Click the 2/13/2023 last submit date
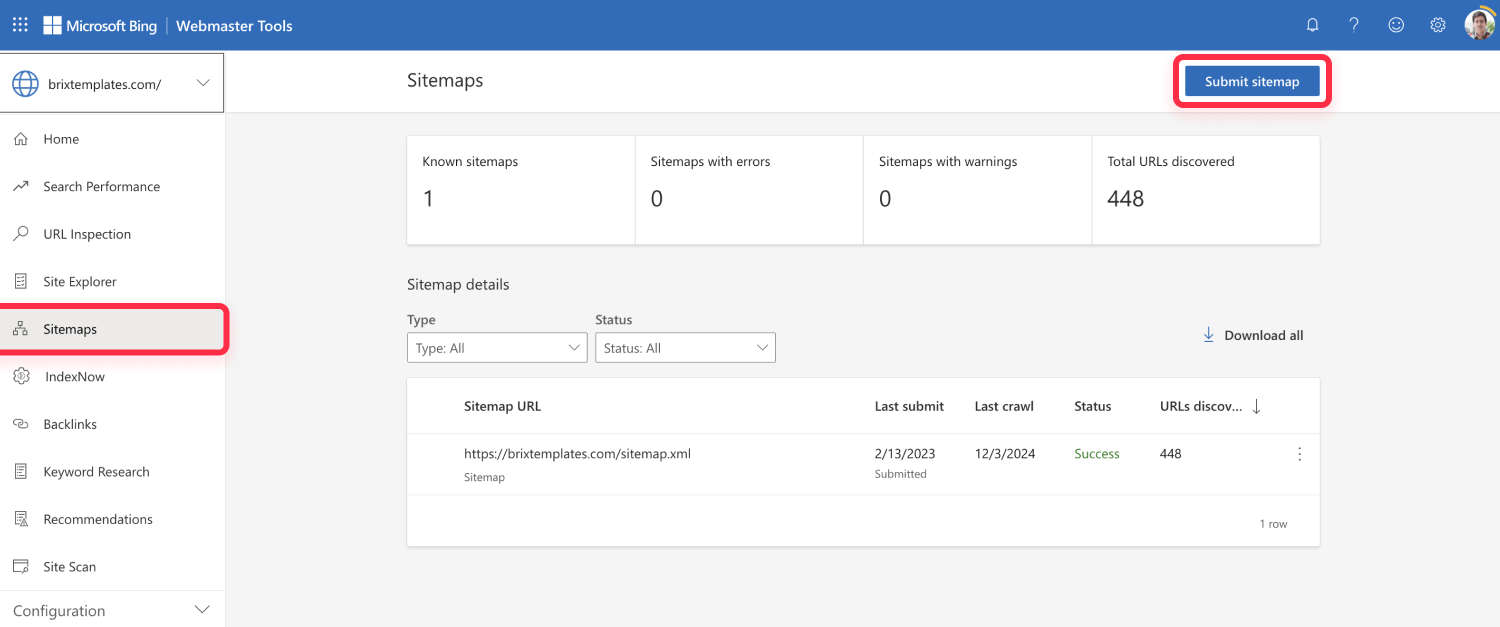1500x627 pixels. (x=905, y=453)
